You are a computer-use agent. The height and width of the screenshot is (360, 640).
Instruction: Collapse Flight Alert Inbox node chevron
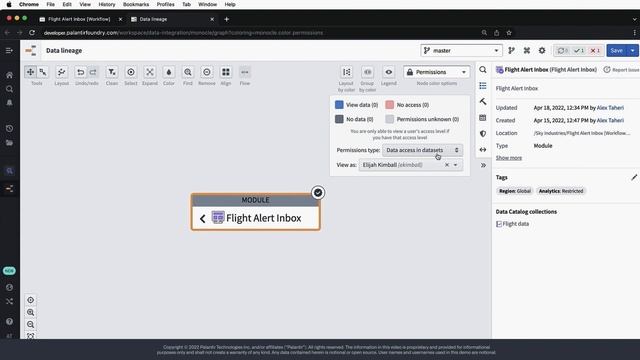click(x=202, y=218)
